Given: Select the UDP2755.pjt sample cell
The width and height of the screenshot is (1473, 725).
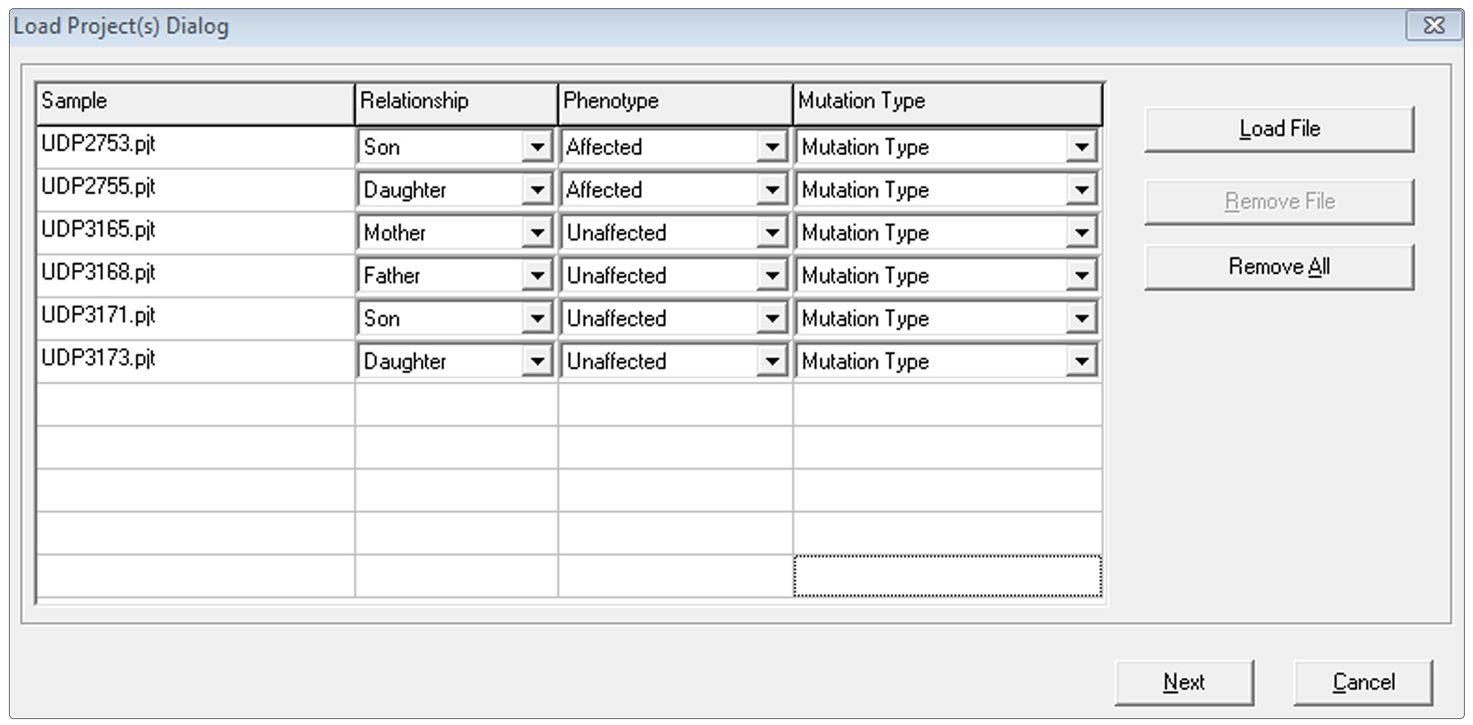Looking at the screenshot, I should [196, 190].
